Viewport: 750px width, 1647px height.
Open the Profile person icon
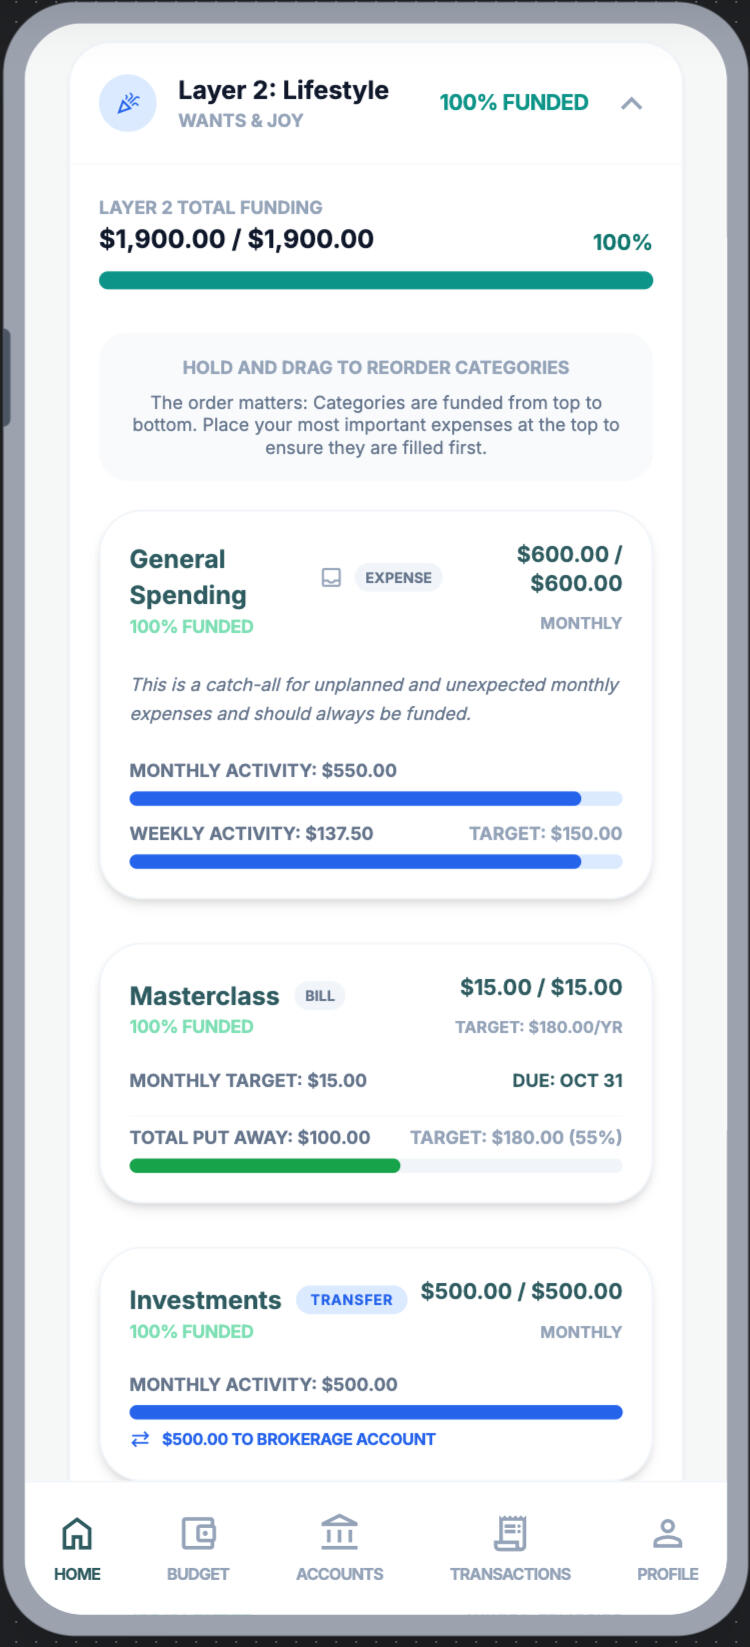coord(667,1533)
